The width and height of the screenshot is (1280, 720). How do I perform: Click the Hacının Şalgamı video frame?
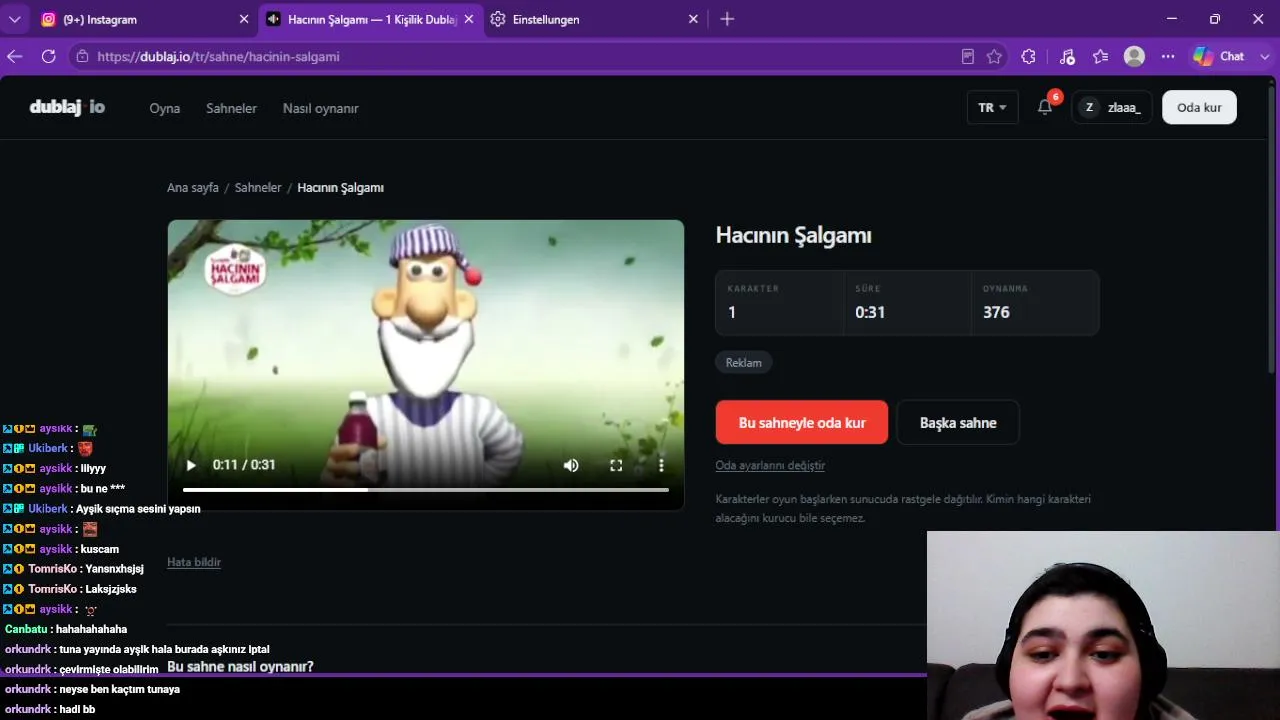[x=426, y=365]
